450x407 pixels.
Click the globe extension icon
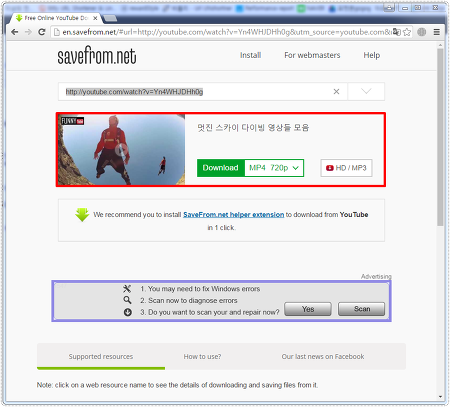pyautogui.click(x=422, y=32)
